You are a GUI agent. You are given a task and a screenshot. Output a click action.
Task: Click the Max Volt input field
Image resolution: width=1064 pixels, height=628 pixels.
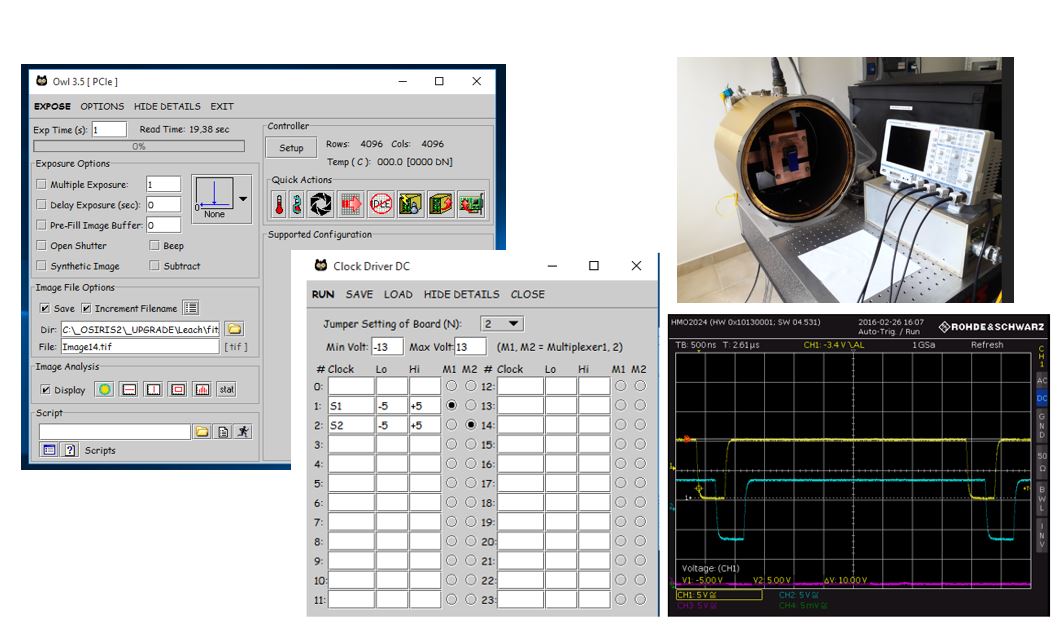(x=470, y=347)
